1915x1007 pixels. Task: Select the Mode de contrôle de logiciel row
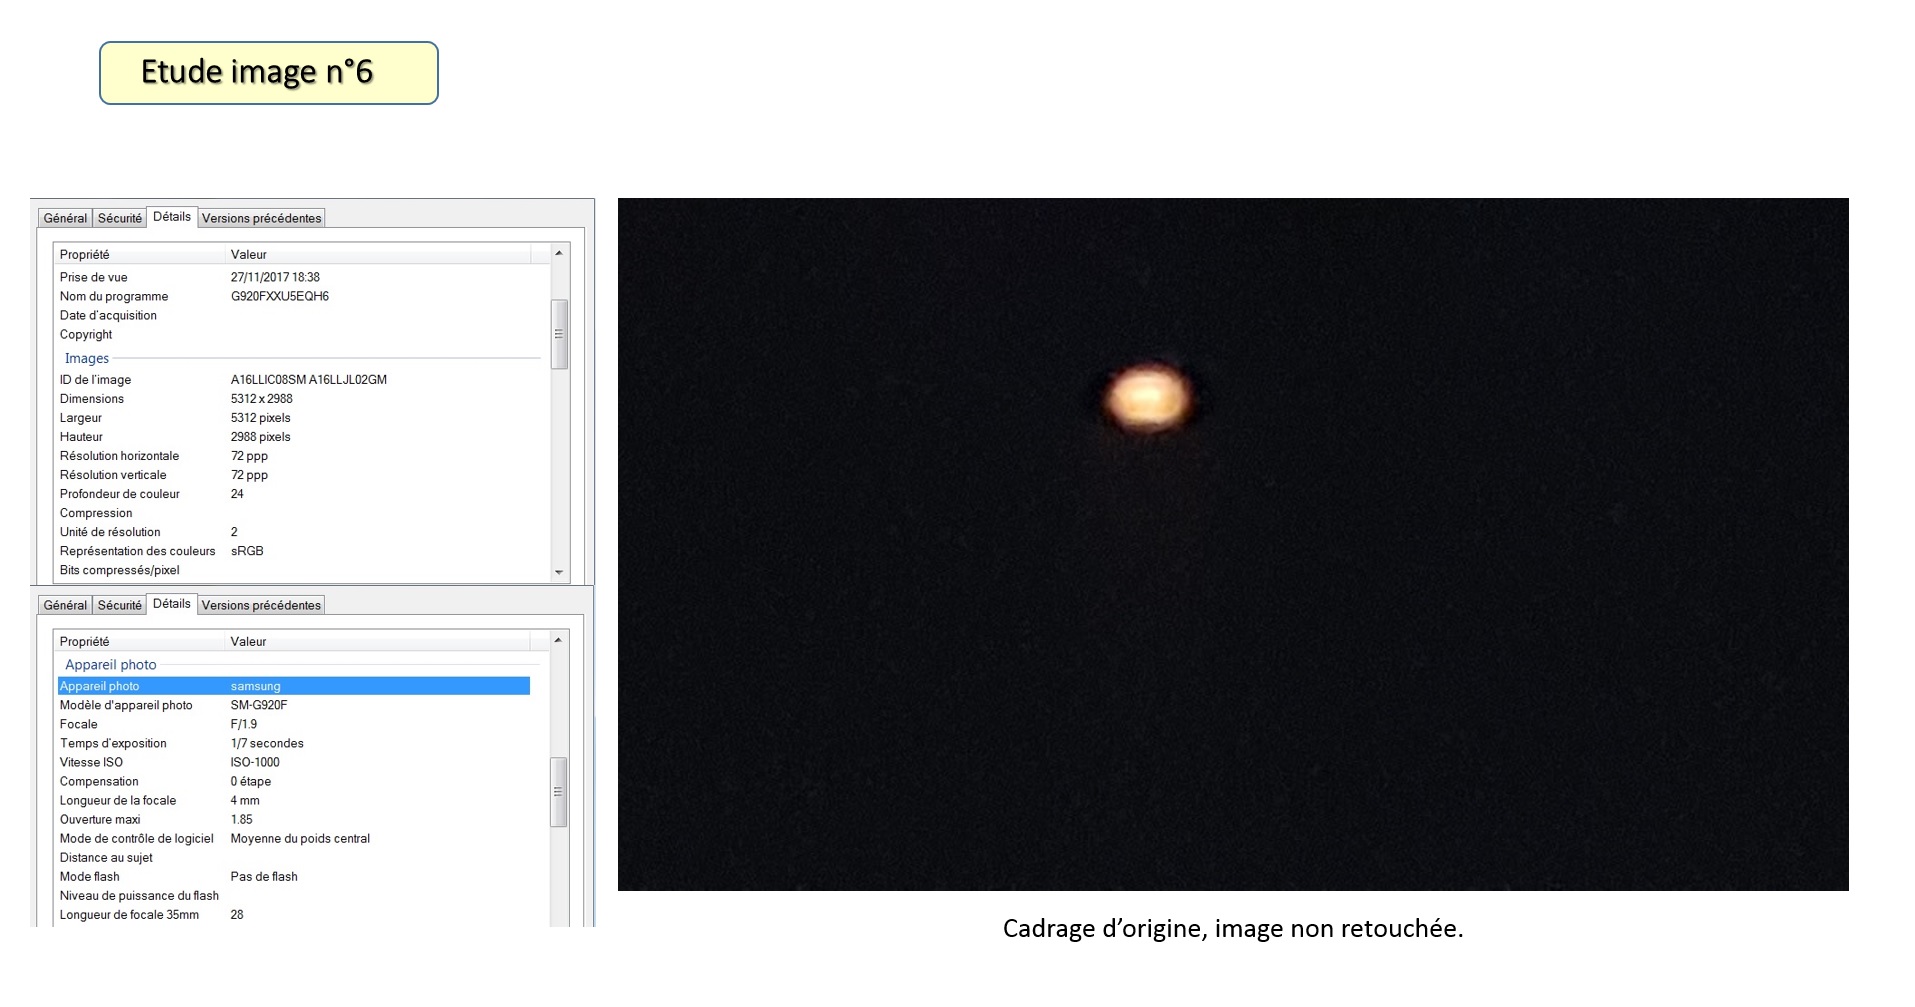[x=294, y=838]
